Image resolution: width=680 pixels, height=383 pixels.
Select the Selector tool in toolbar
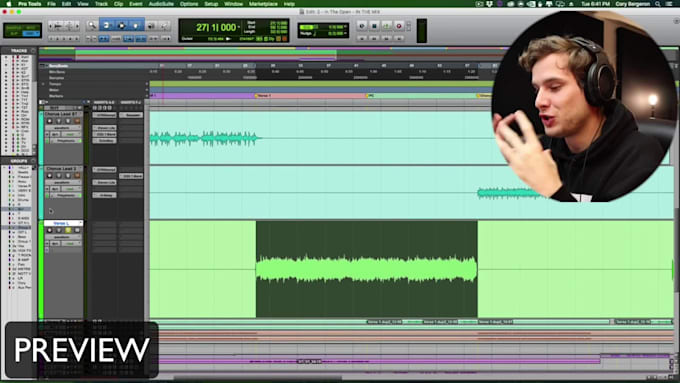pyautogui.click(x=121, y=26)
